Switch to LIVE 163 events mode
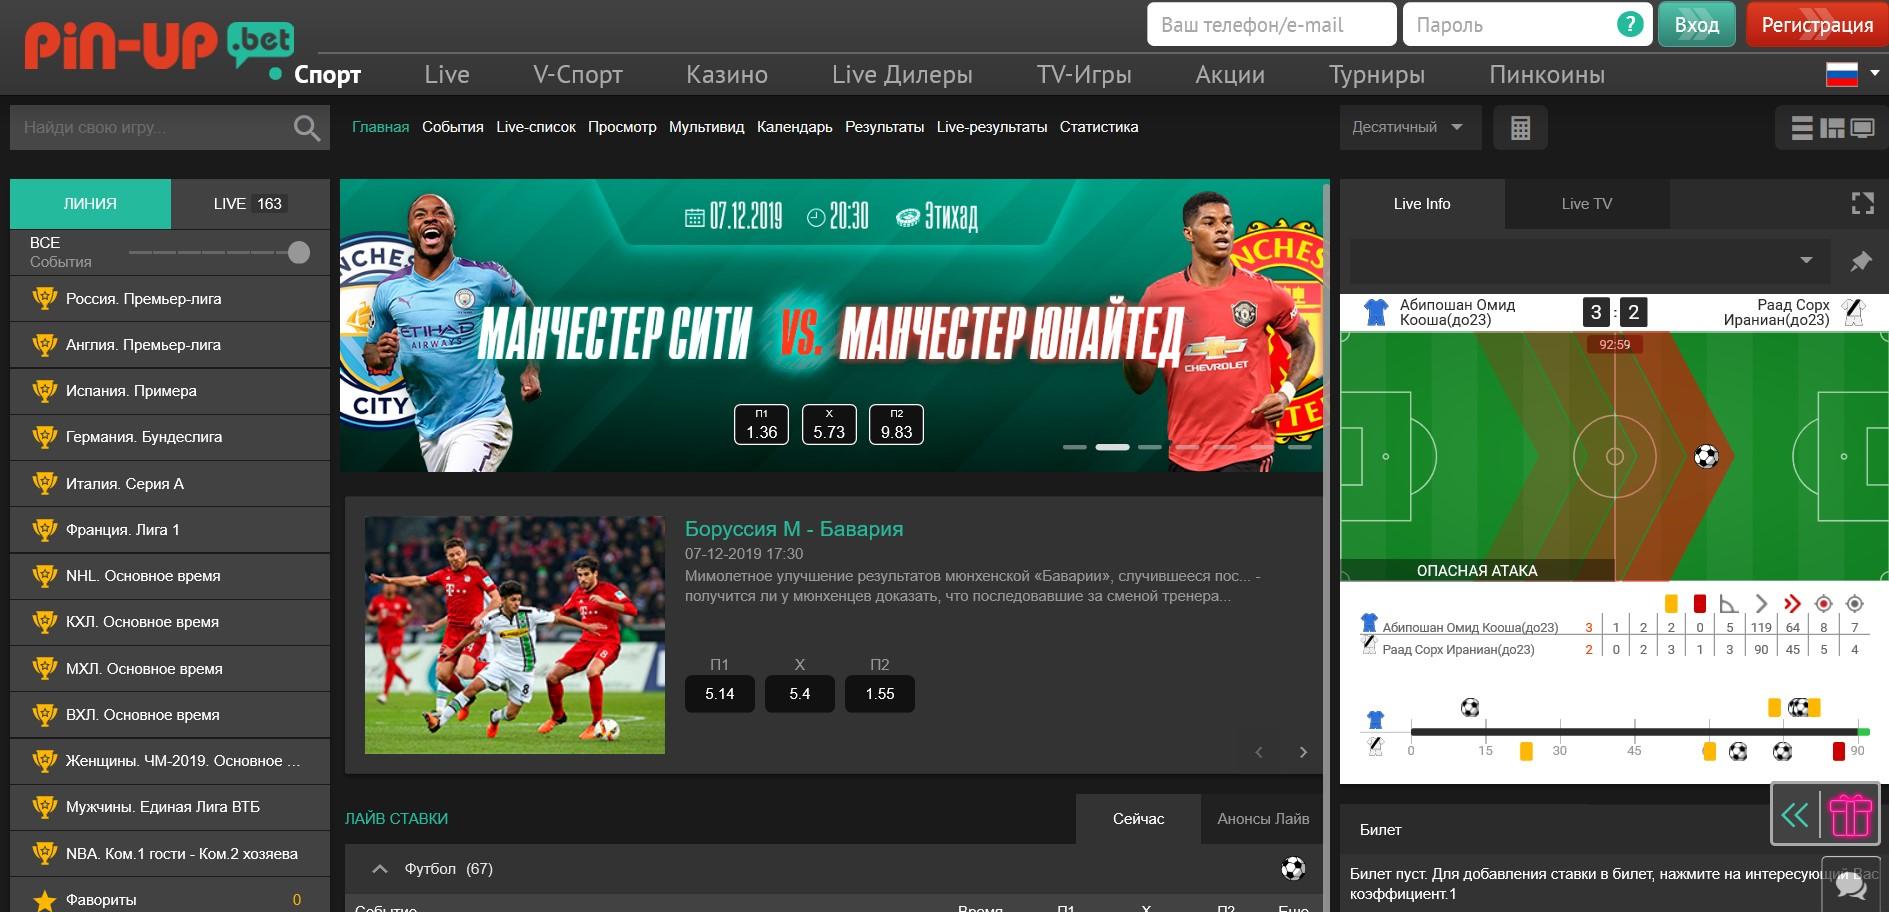Screen dimensions: 1889x912 [249, 204]
